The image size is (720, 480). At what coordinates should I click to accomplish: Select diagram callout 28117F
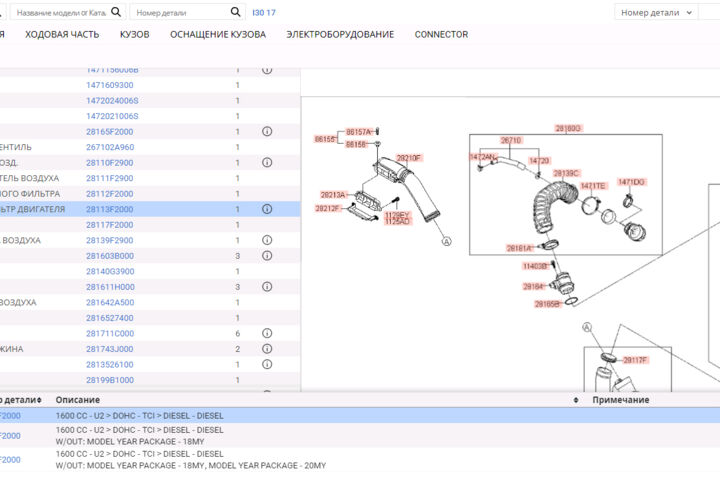tap(635, 360)
